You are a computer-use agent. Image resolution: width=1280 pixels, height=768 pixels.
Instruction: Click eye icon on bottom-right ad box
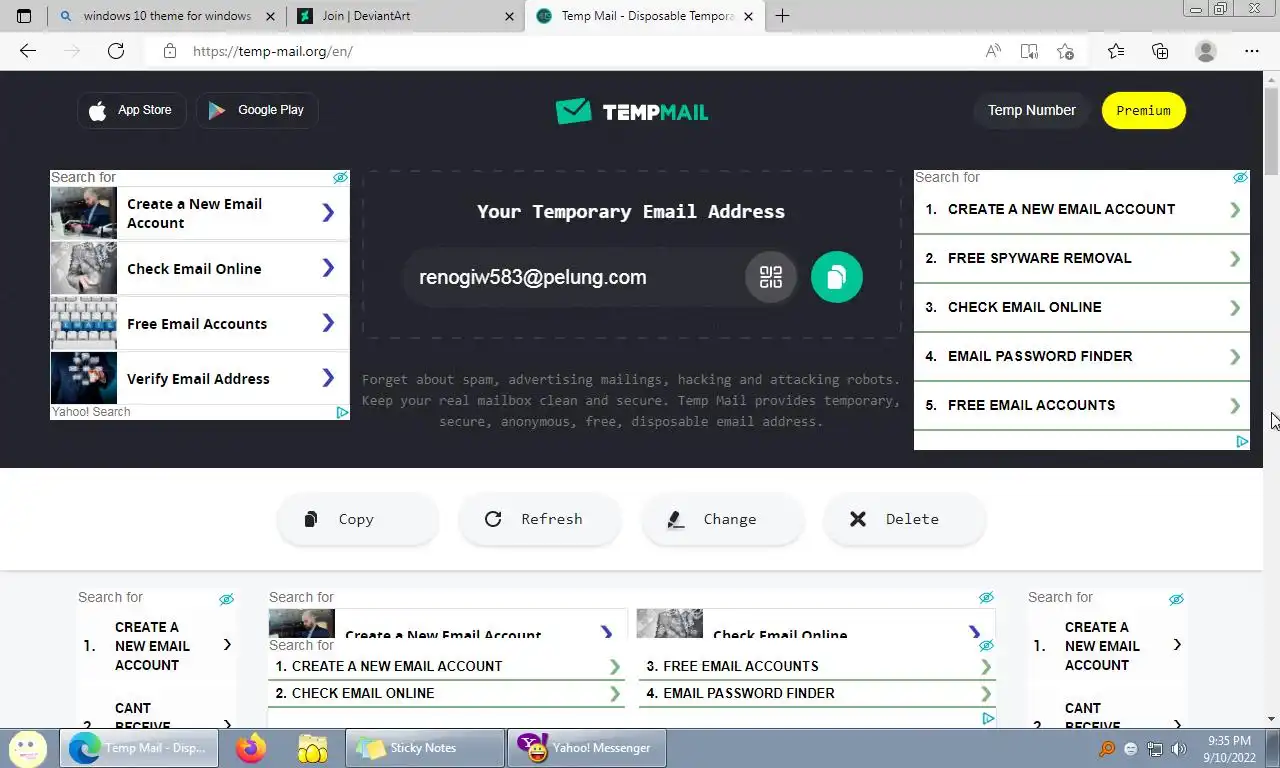point(1176,599)
